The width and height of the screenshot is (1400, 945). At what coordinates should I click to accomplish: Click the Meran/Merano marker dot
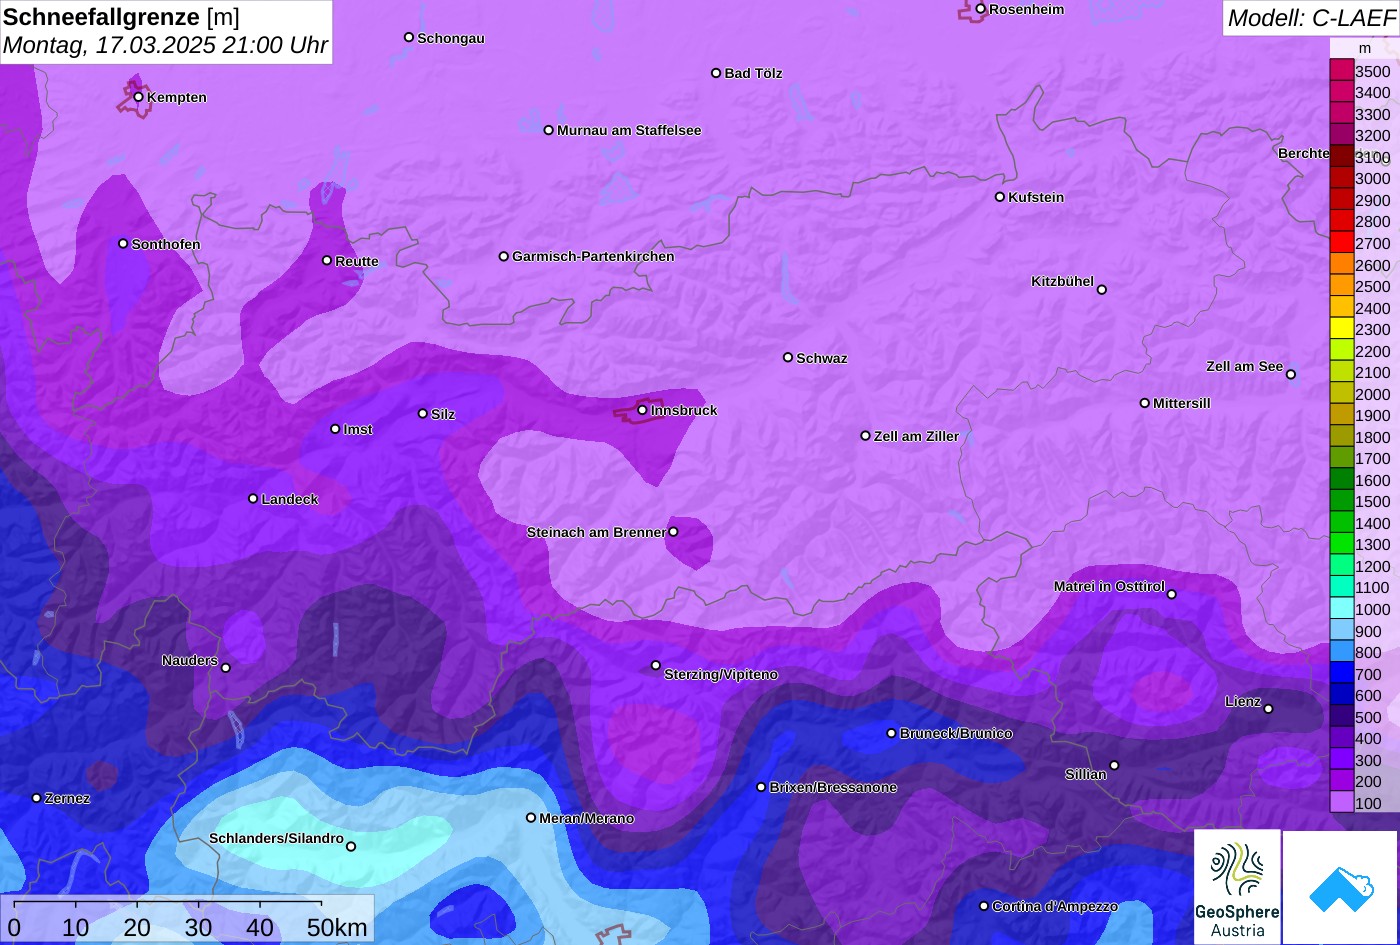(531, 818)
